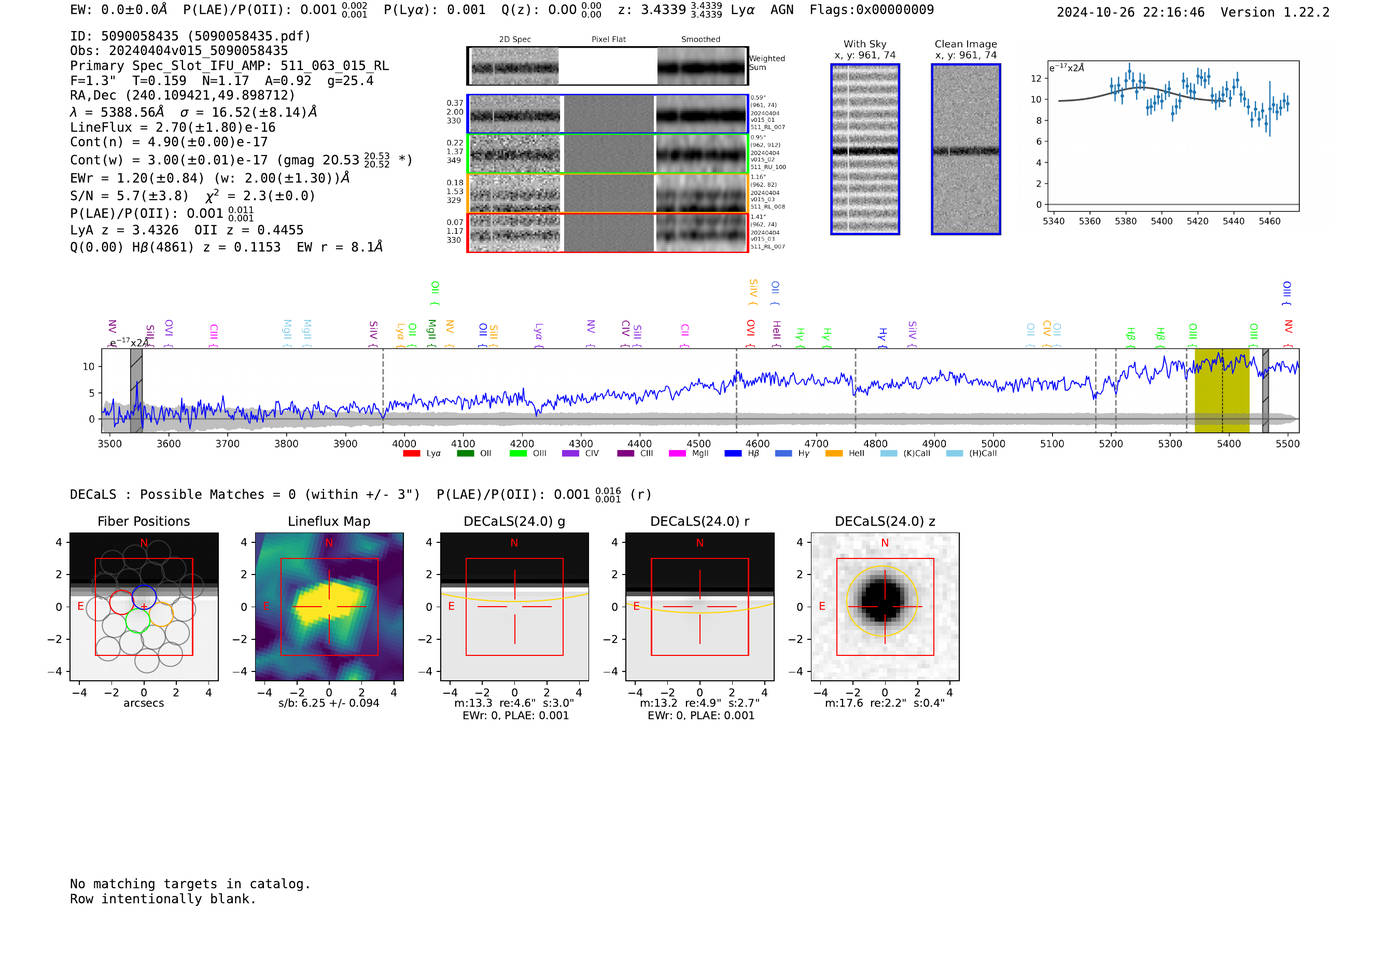
Task: Click the 'Pixel Flat' column header
Action: click(608, 40)
